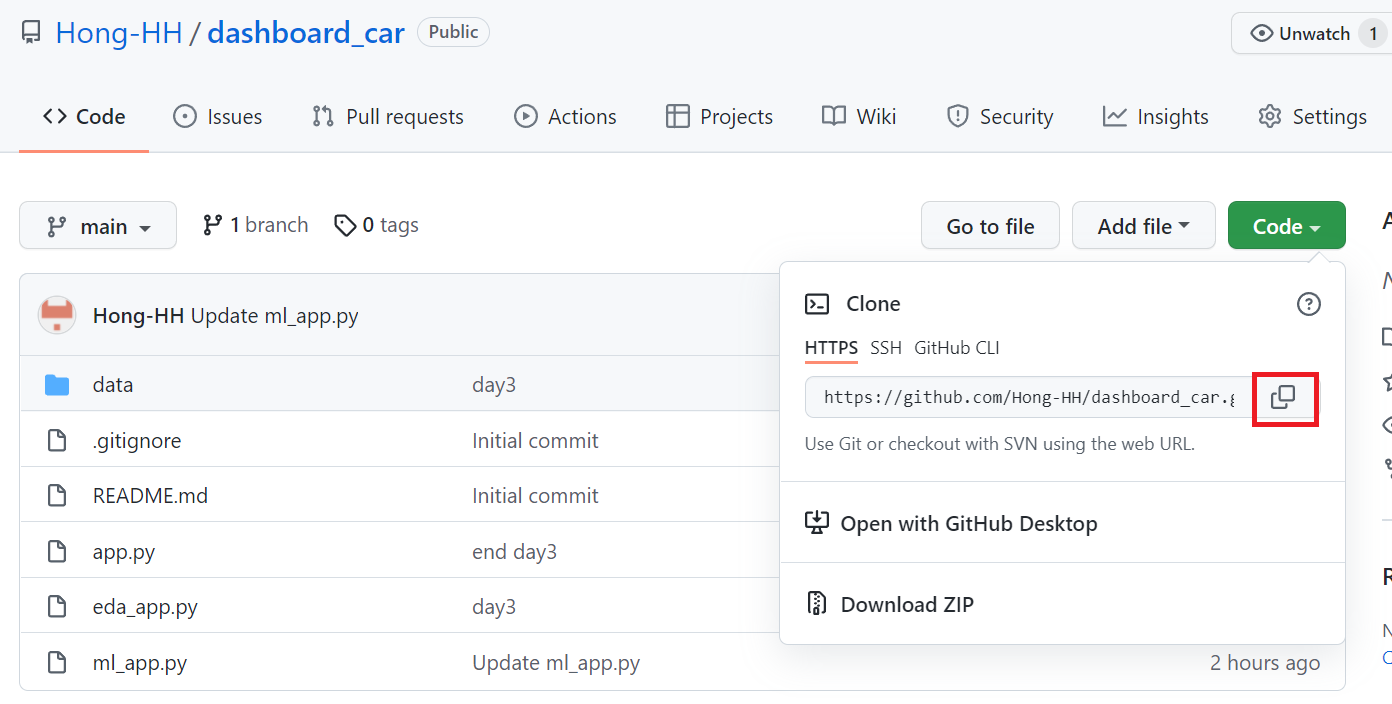Switch to the Code tab
The image size is (1392, 704).
click(x=84, y=117)
